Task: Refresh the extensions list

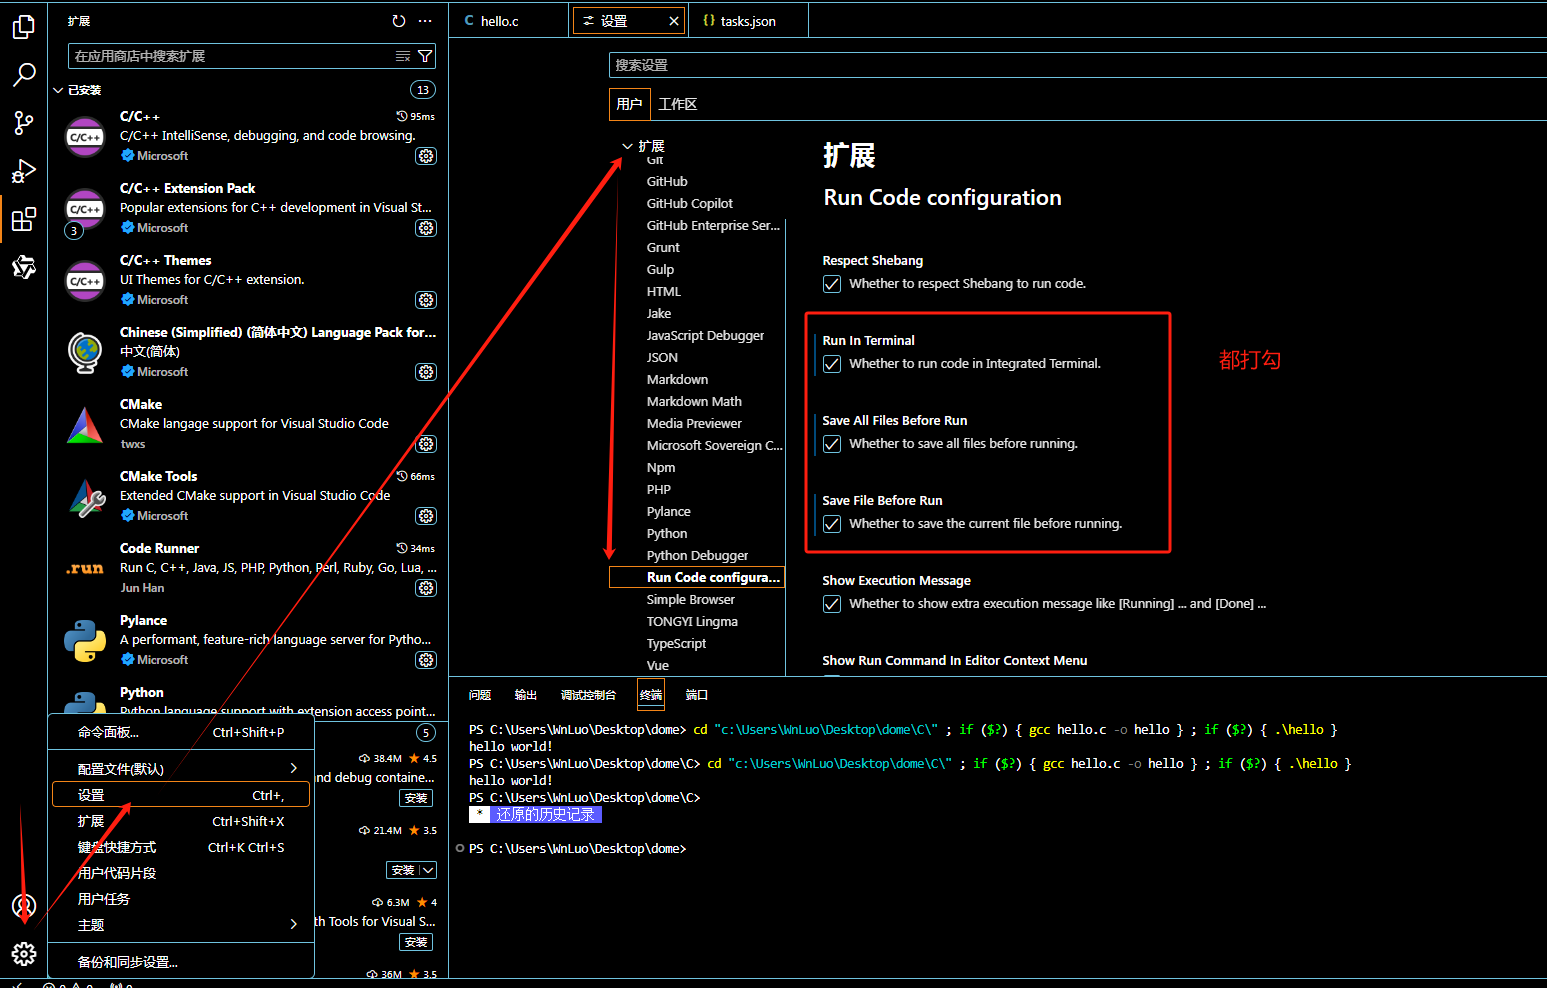Action: (399, 21)
